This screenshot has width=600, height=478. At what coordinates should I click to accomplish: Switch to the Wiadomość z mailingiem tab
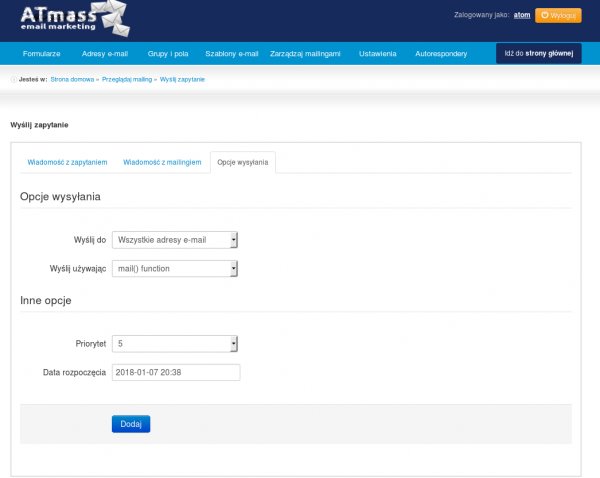(x=162, y=162)
